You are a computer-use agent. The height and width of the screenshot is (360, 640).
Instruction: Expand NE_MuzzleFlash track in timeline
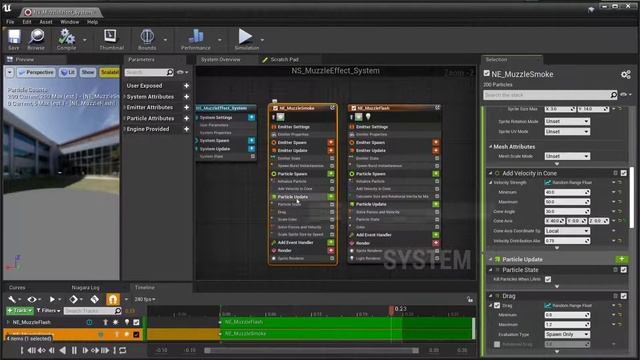[8, 322]
